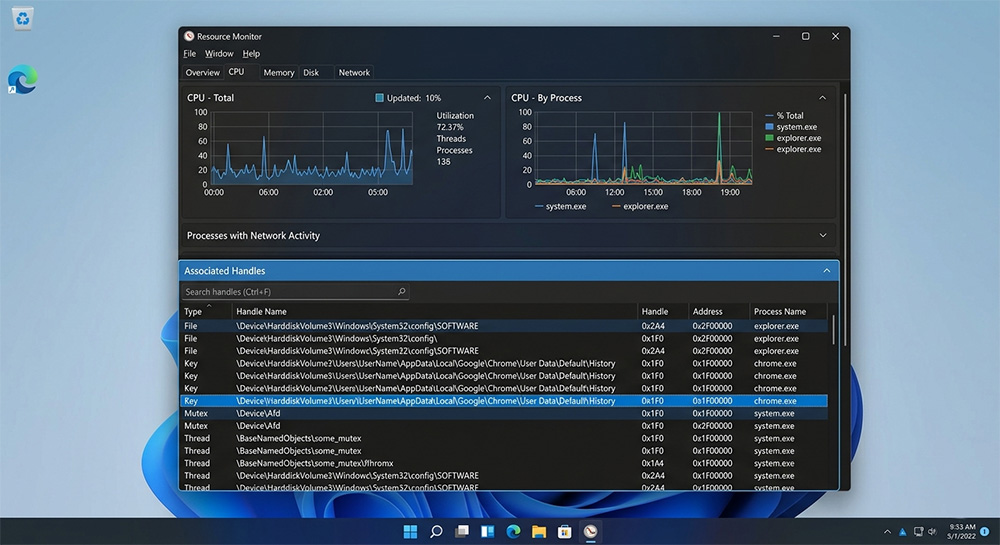Switch to the Network tab
The width and height of the screenshot is (1000, 545).
coord(354,73)
